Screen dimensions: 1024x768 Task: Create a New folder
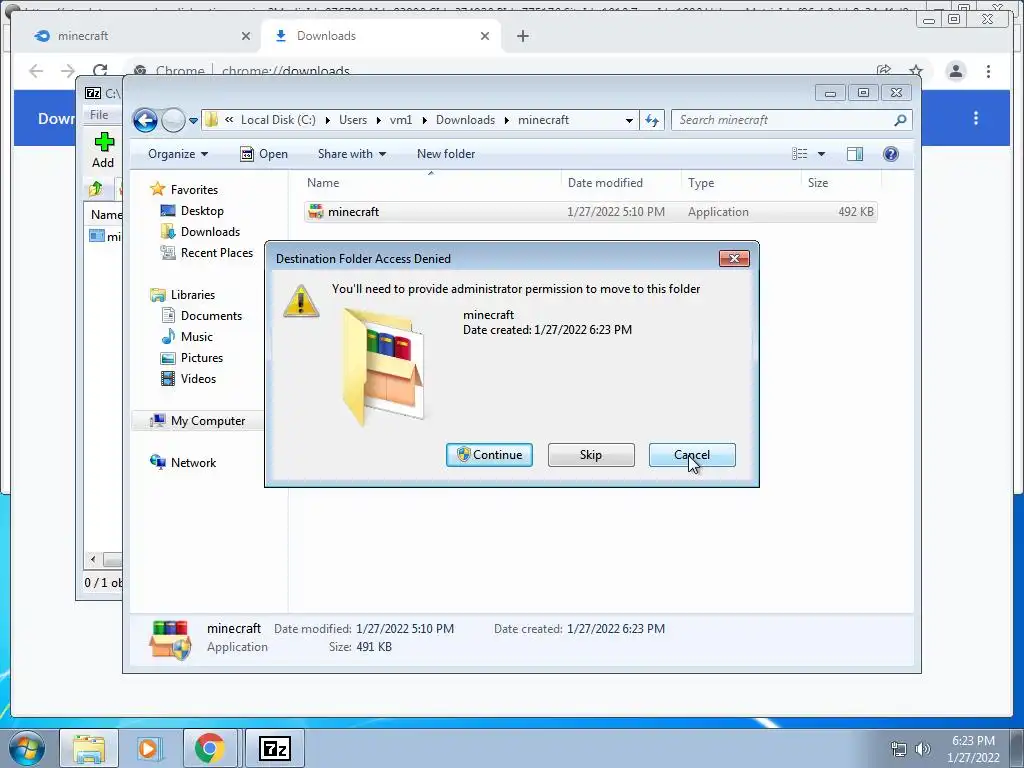pyautogui.click(x=446, y=154)
